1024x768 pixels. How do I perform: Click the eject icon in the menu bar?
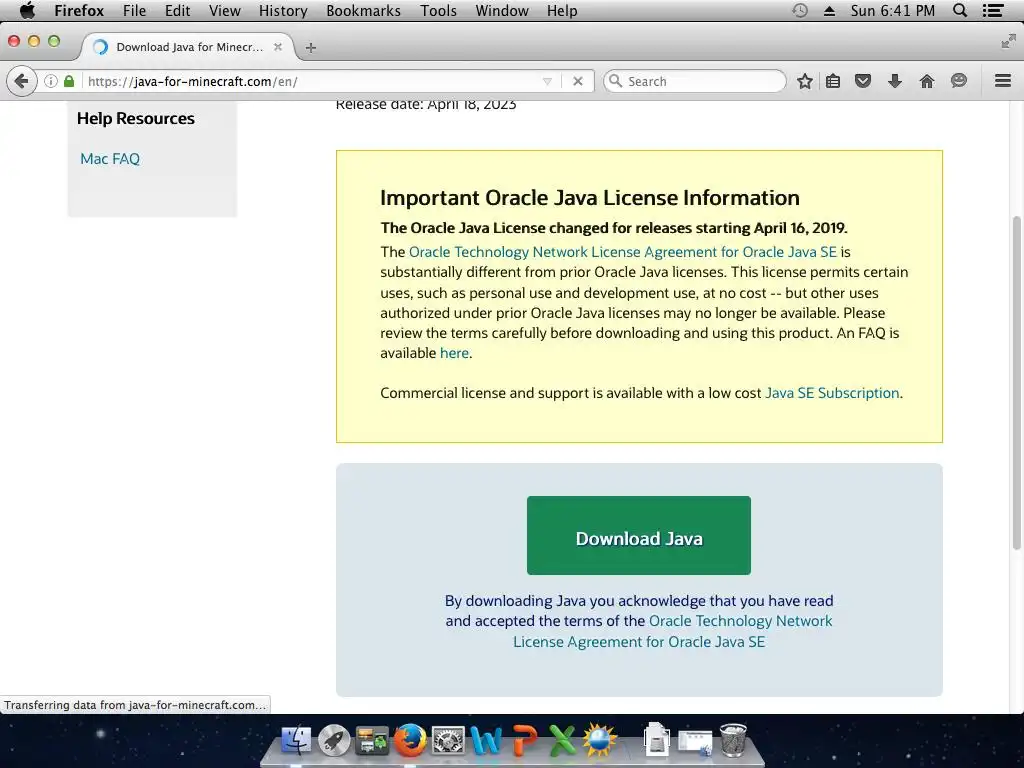[829, 10]
